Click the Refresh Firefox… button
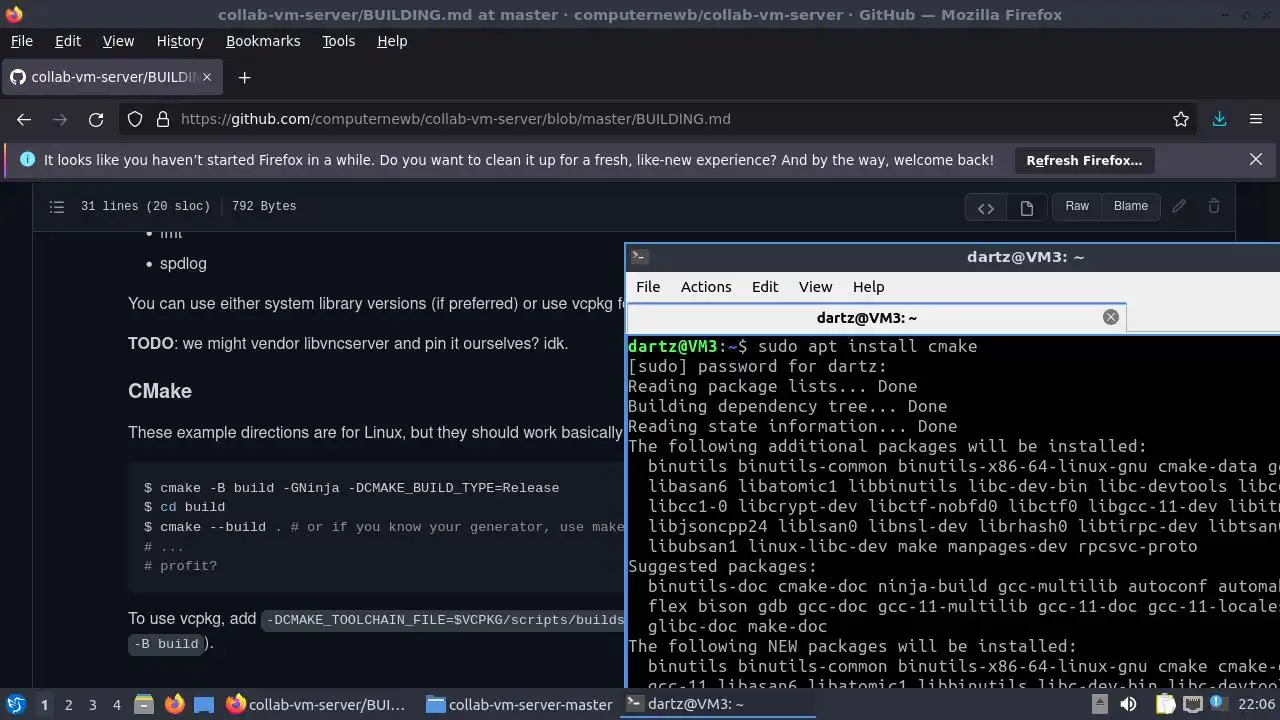This screenshot has width=1280, height=720. pyautogui.click(x=1084, y=160)
